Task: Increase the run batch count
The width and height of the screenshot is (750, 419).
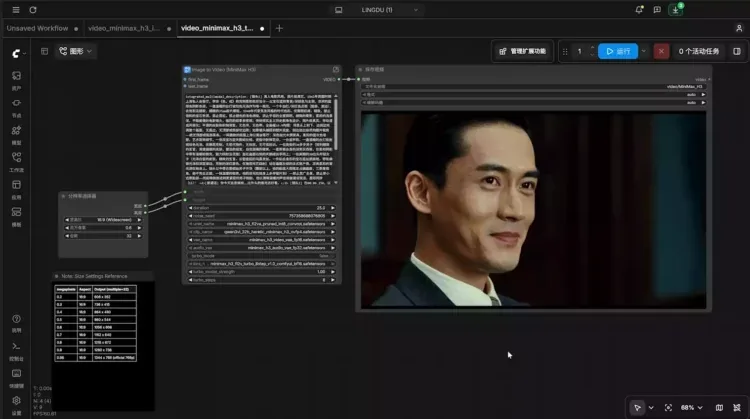Action: (592, 48)
